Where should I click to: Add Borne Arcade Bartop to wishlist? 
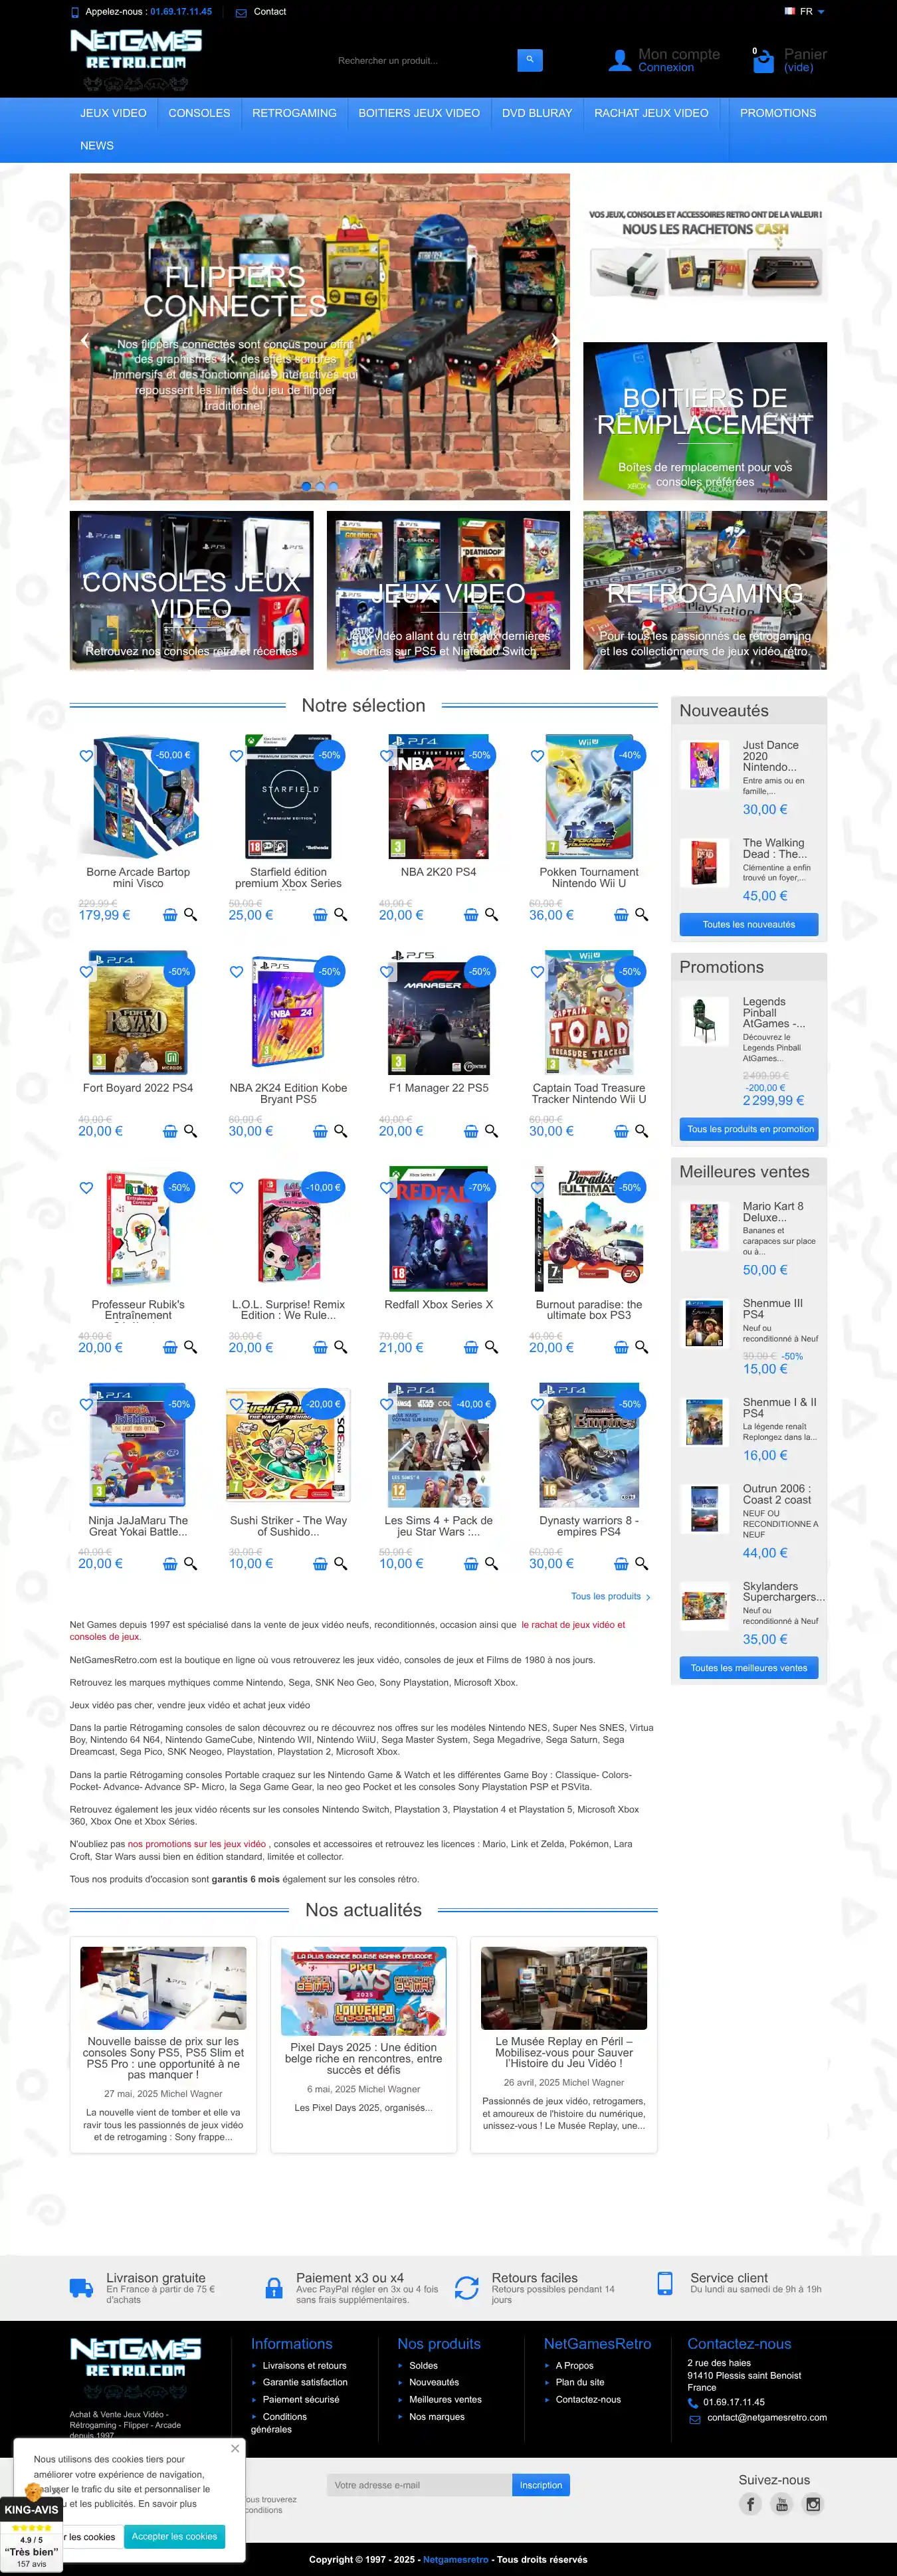[x=86, y=756]
